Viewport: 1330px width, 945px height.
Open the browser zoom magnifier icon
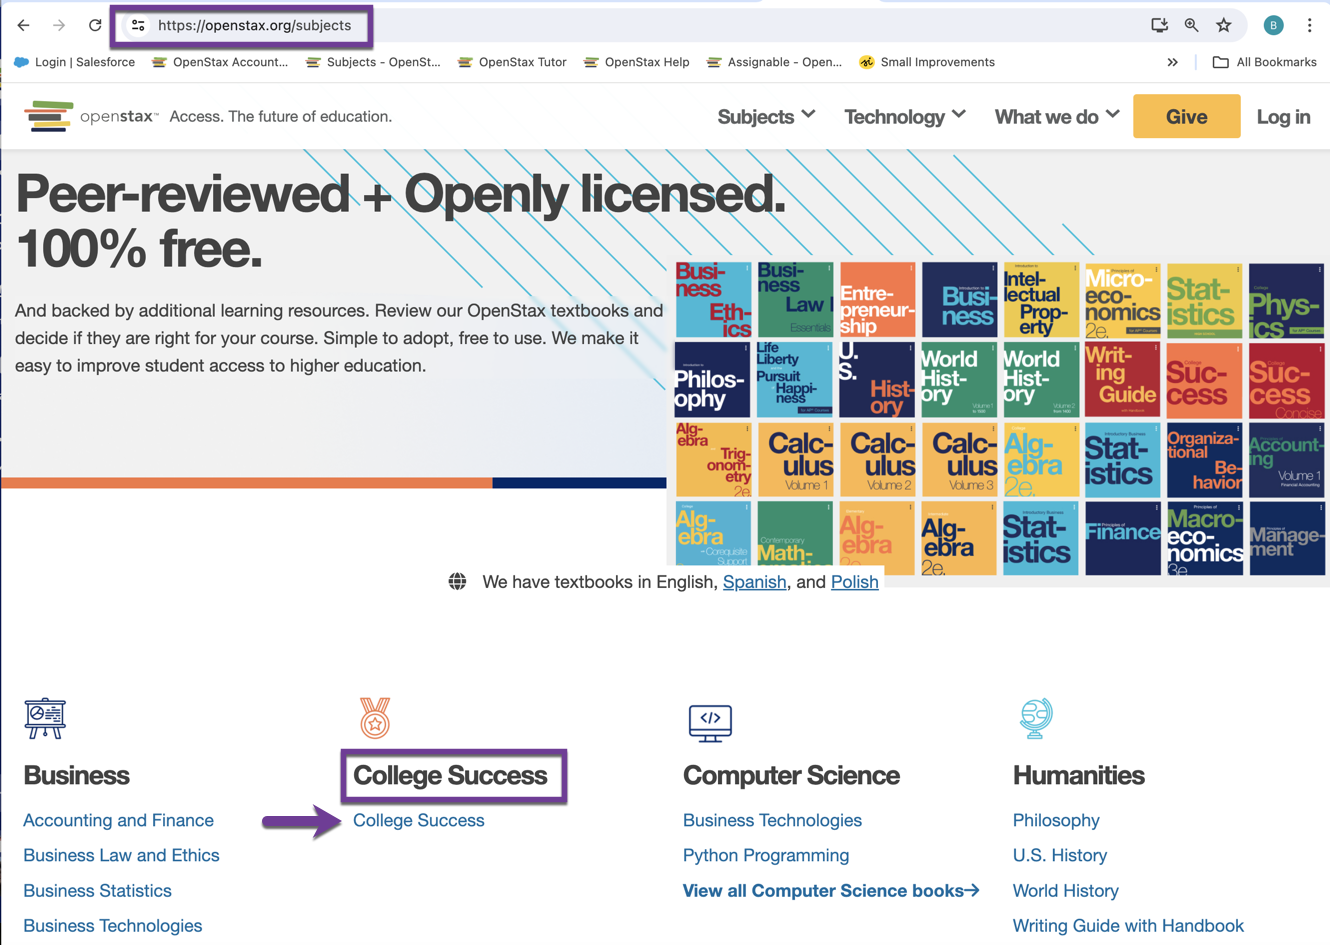click(x=1189, y=25)
